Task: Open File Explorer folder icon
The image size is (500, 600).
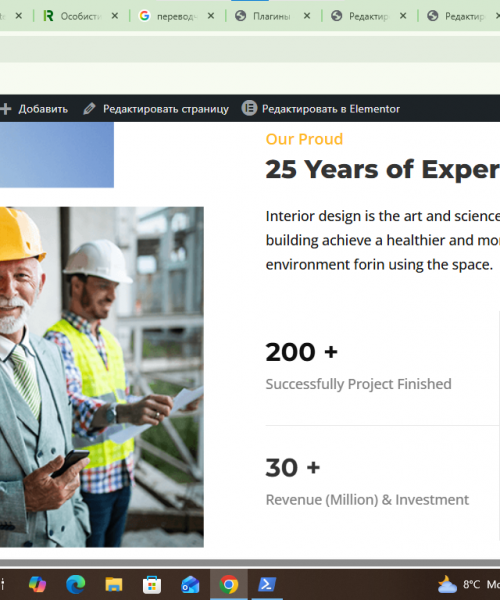Action: 114,584
